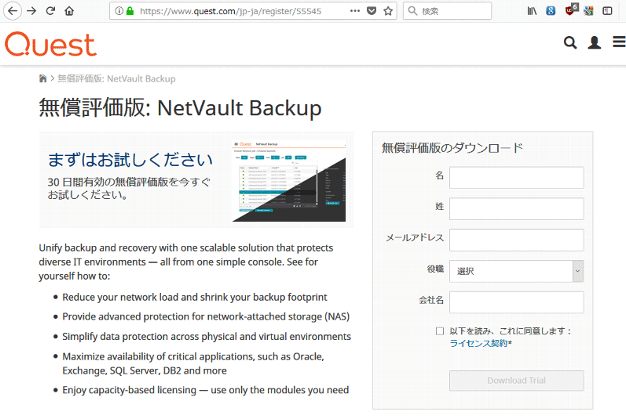Click the NetVault Backup product screenshot thumbnail
Image resolution: width=626 pixels, height=418 pixels.
[289, 180]
